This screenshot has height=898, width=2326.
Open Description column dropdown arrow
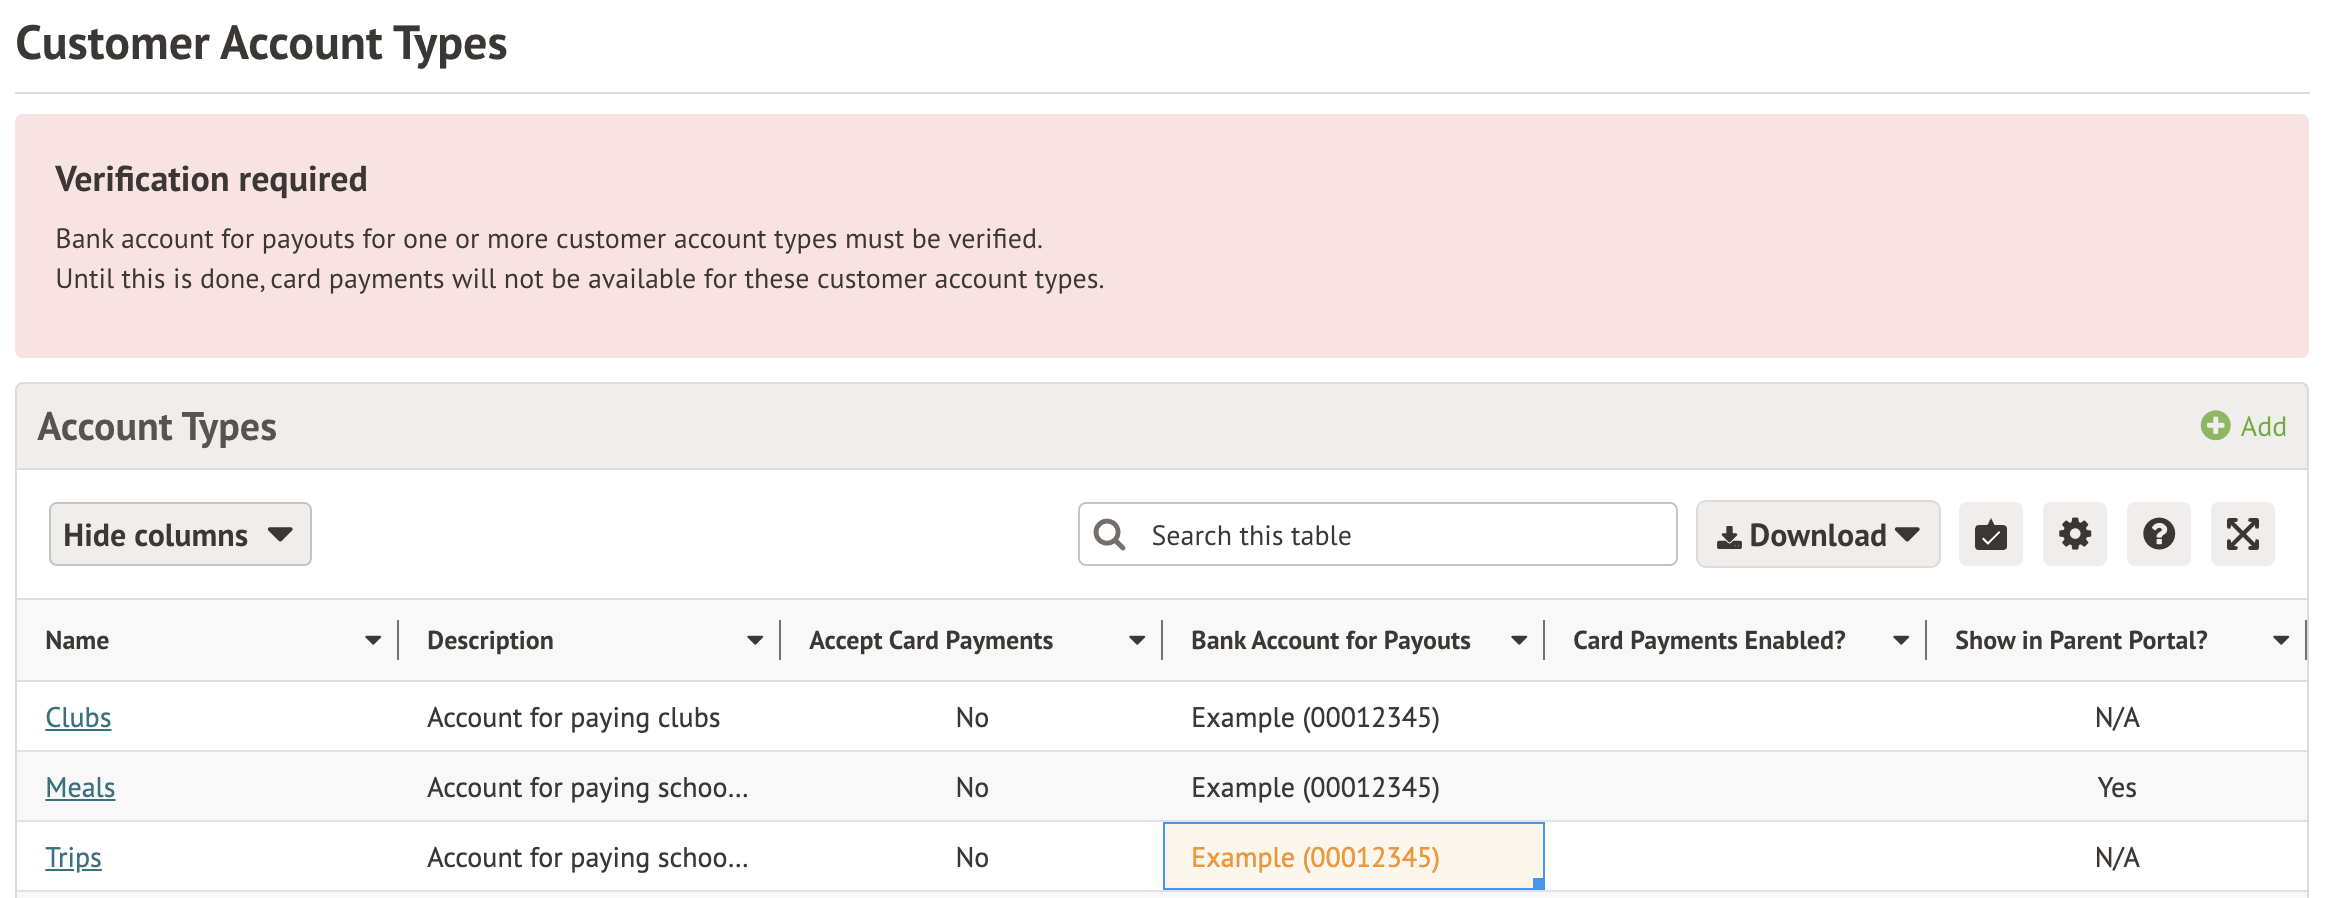click(755, 641)
